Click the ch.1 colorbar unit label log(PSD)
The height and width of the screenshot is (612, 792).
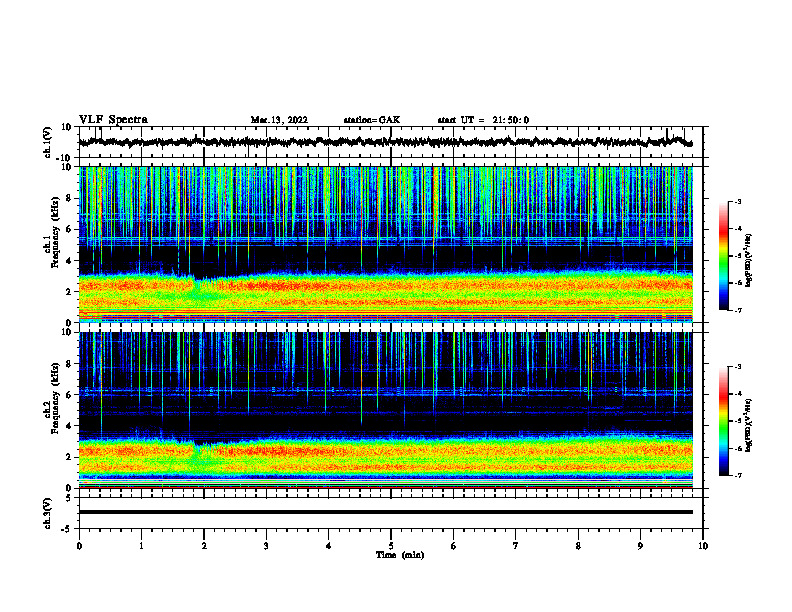[749, 261]
